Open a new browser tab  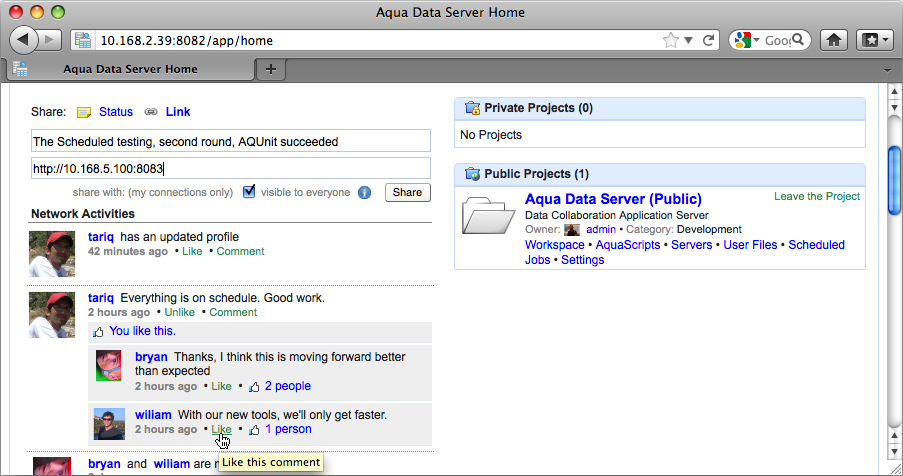[270, 69]
